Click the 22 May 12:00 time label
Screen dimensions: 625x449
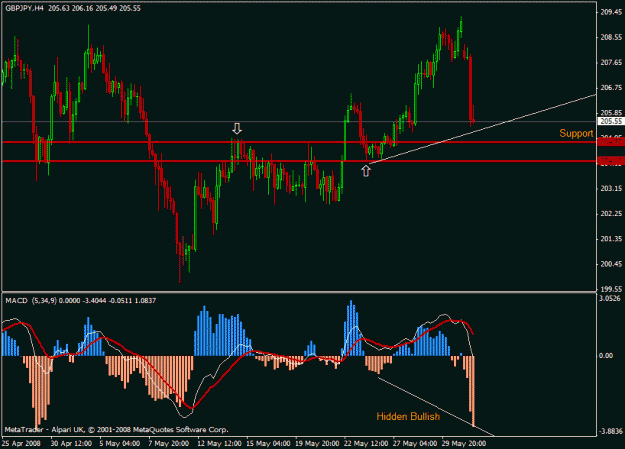[x=366, y=443]
